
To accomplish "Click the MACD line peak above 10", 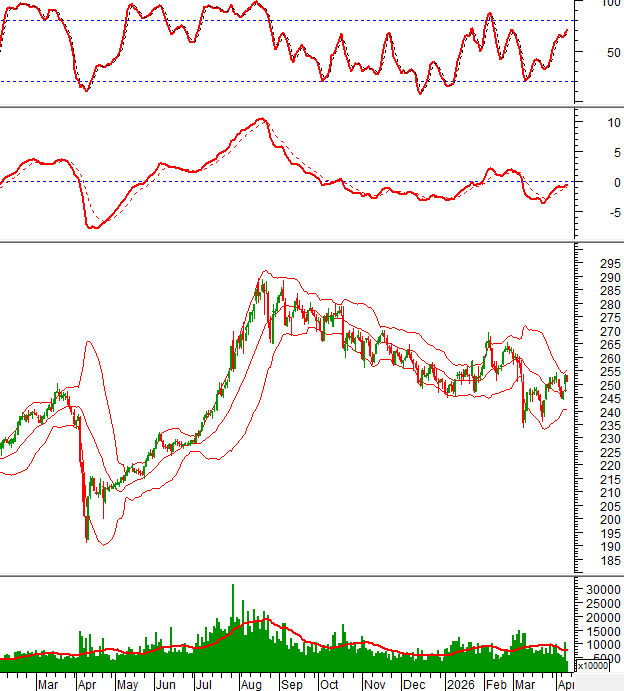I will point(261,119).
